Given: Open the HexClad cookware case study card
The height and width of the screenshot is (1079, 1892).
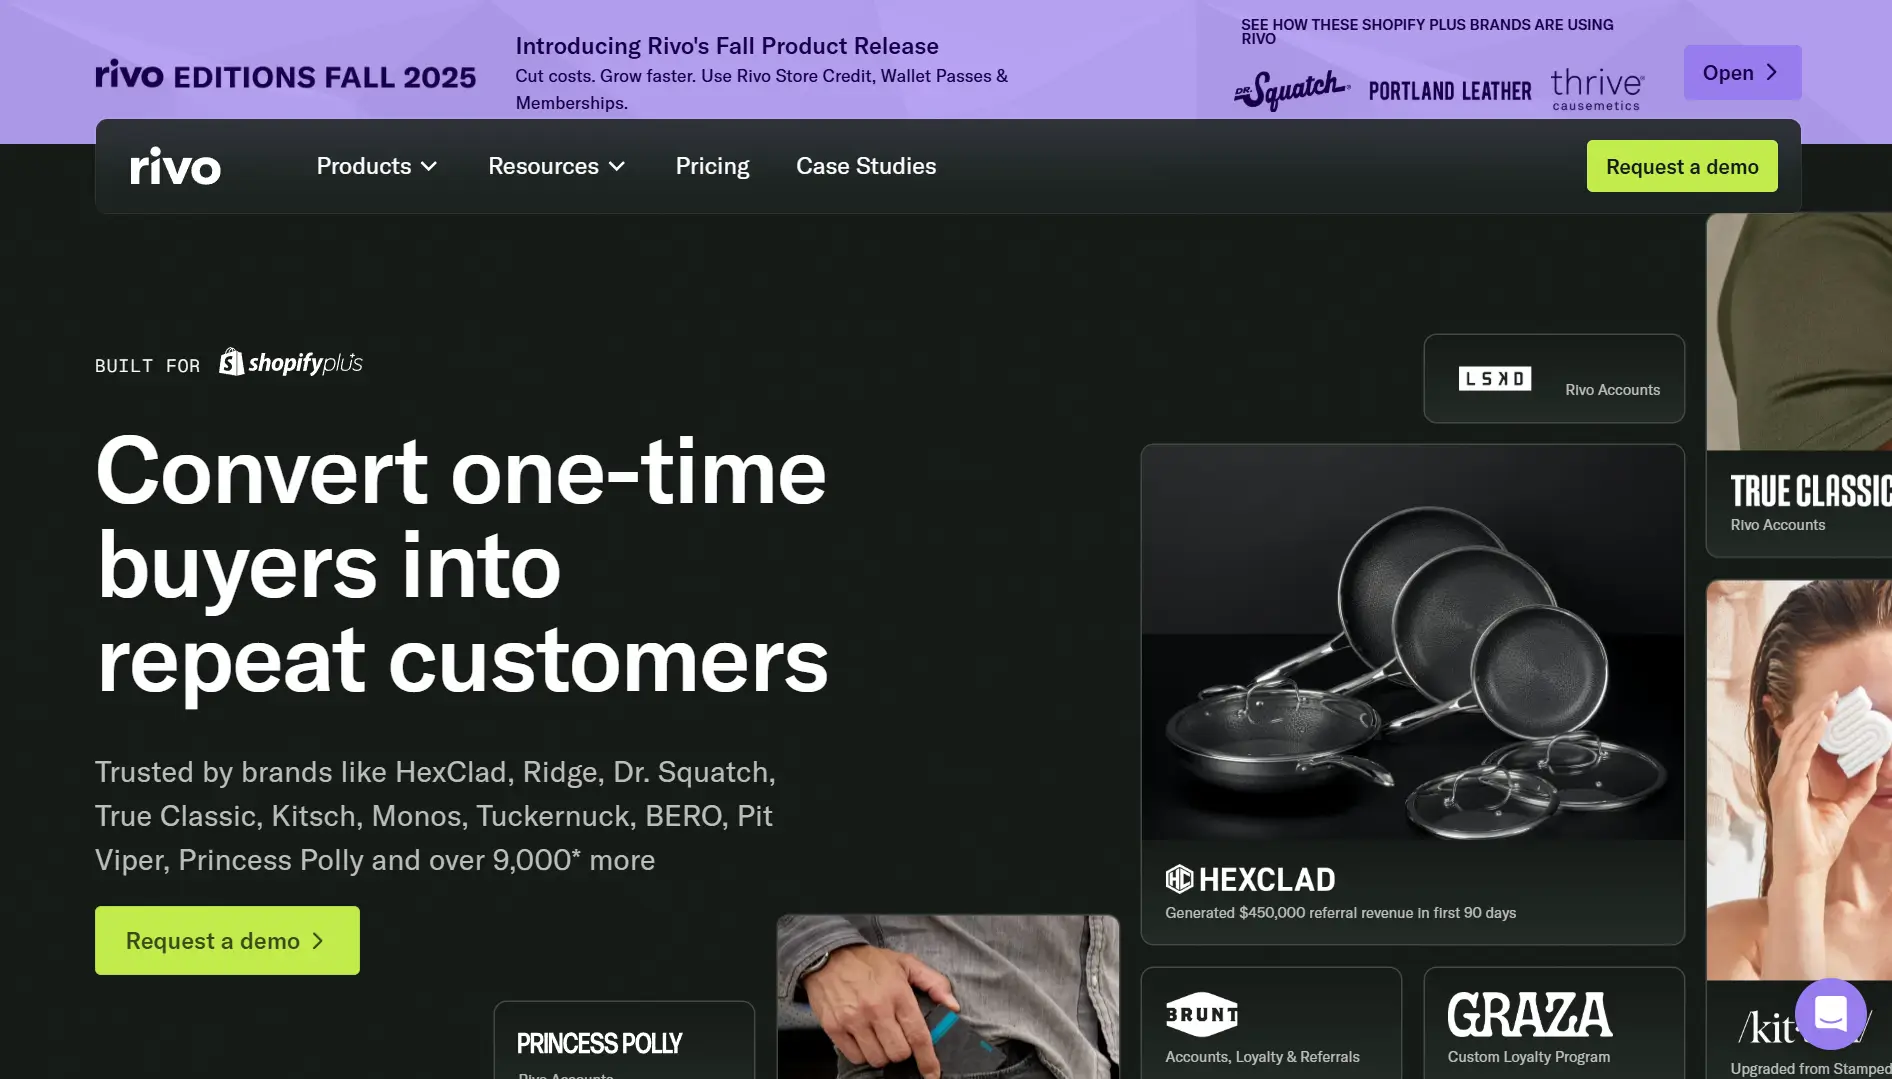Looking at the screenshot, I should pos(1412,694).
